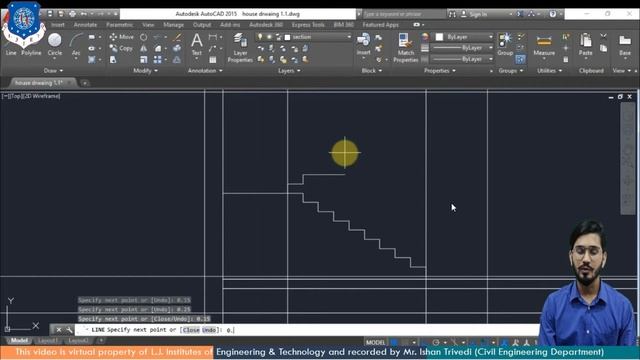The width and height of the screenshot is (640, 360).
Task: Click the command line input field
Action: tap(306, 330)
